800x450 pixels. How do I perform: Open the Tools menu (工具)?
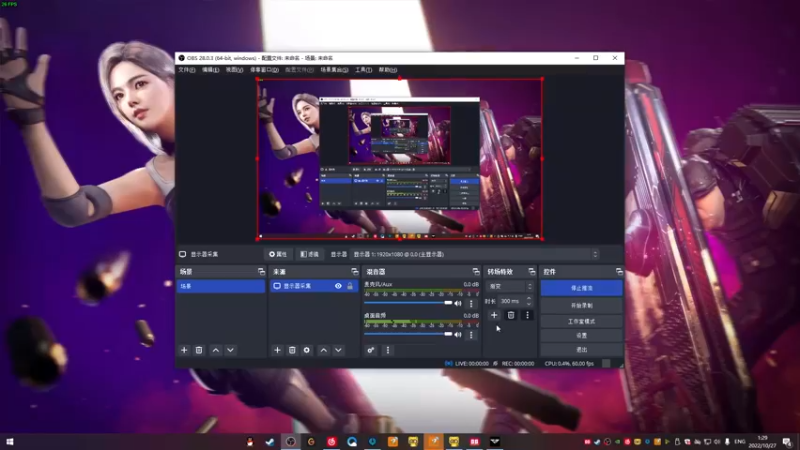tap(363, 70)
